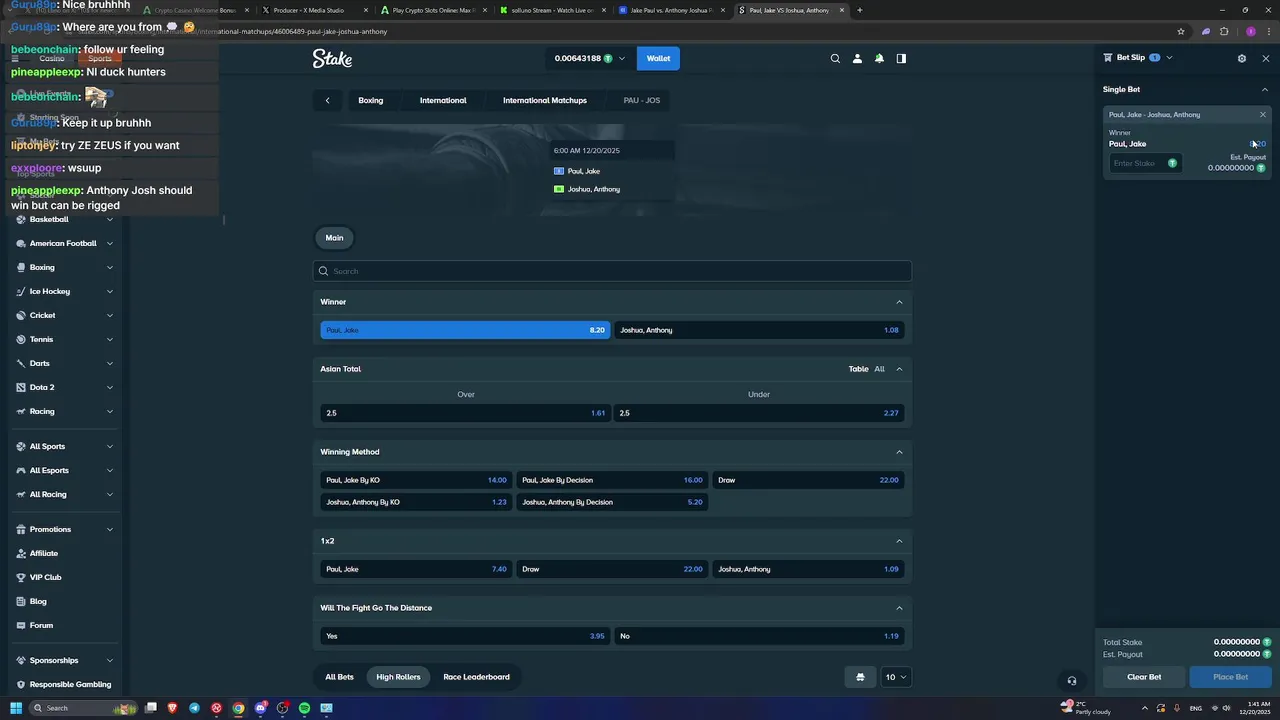
Task: Open a new browser tab
Action: [x=859, y=10]
